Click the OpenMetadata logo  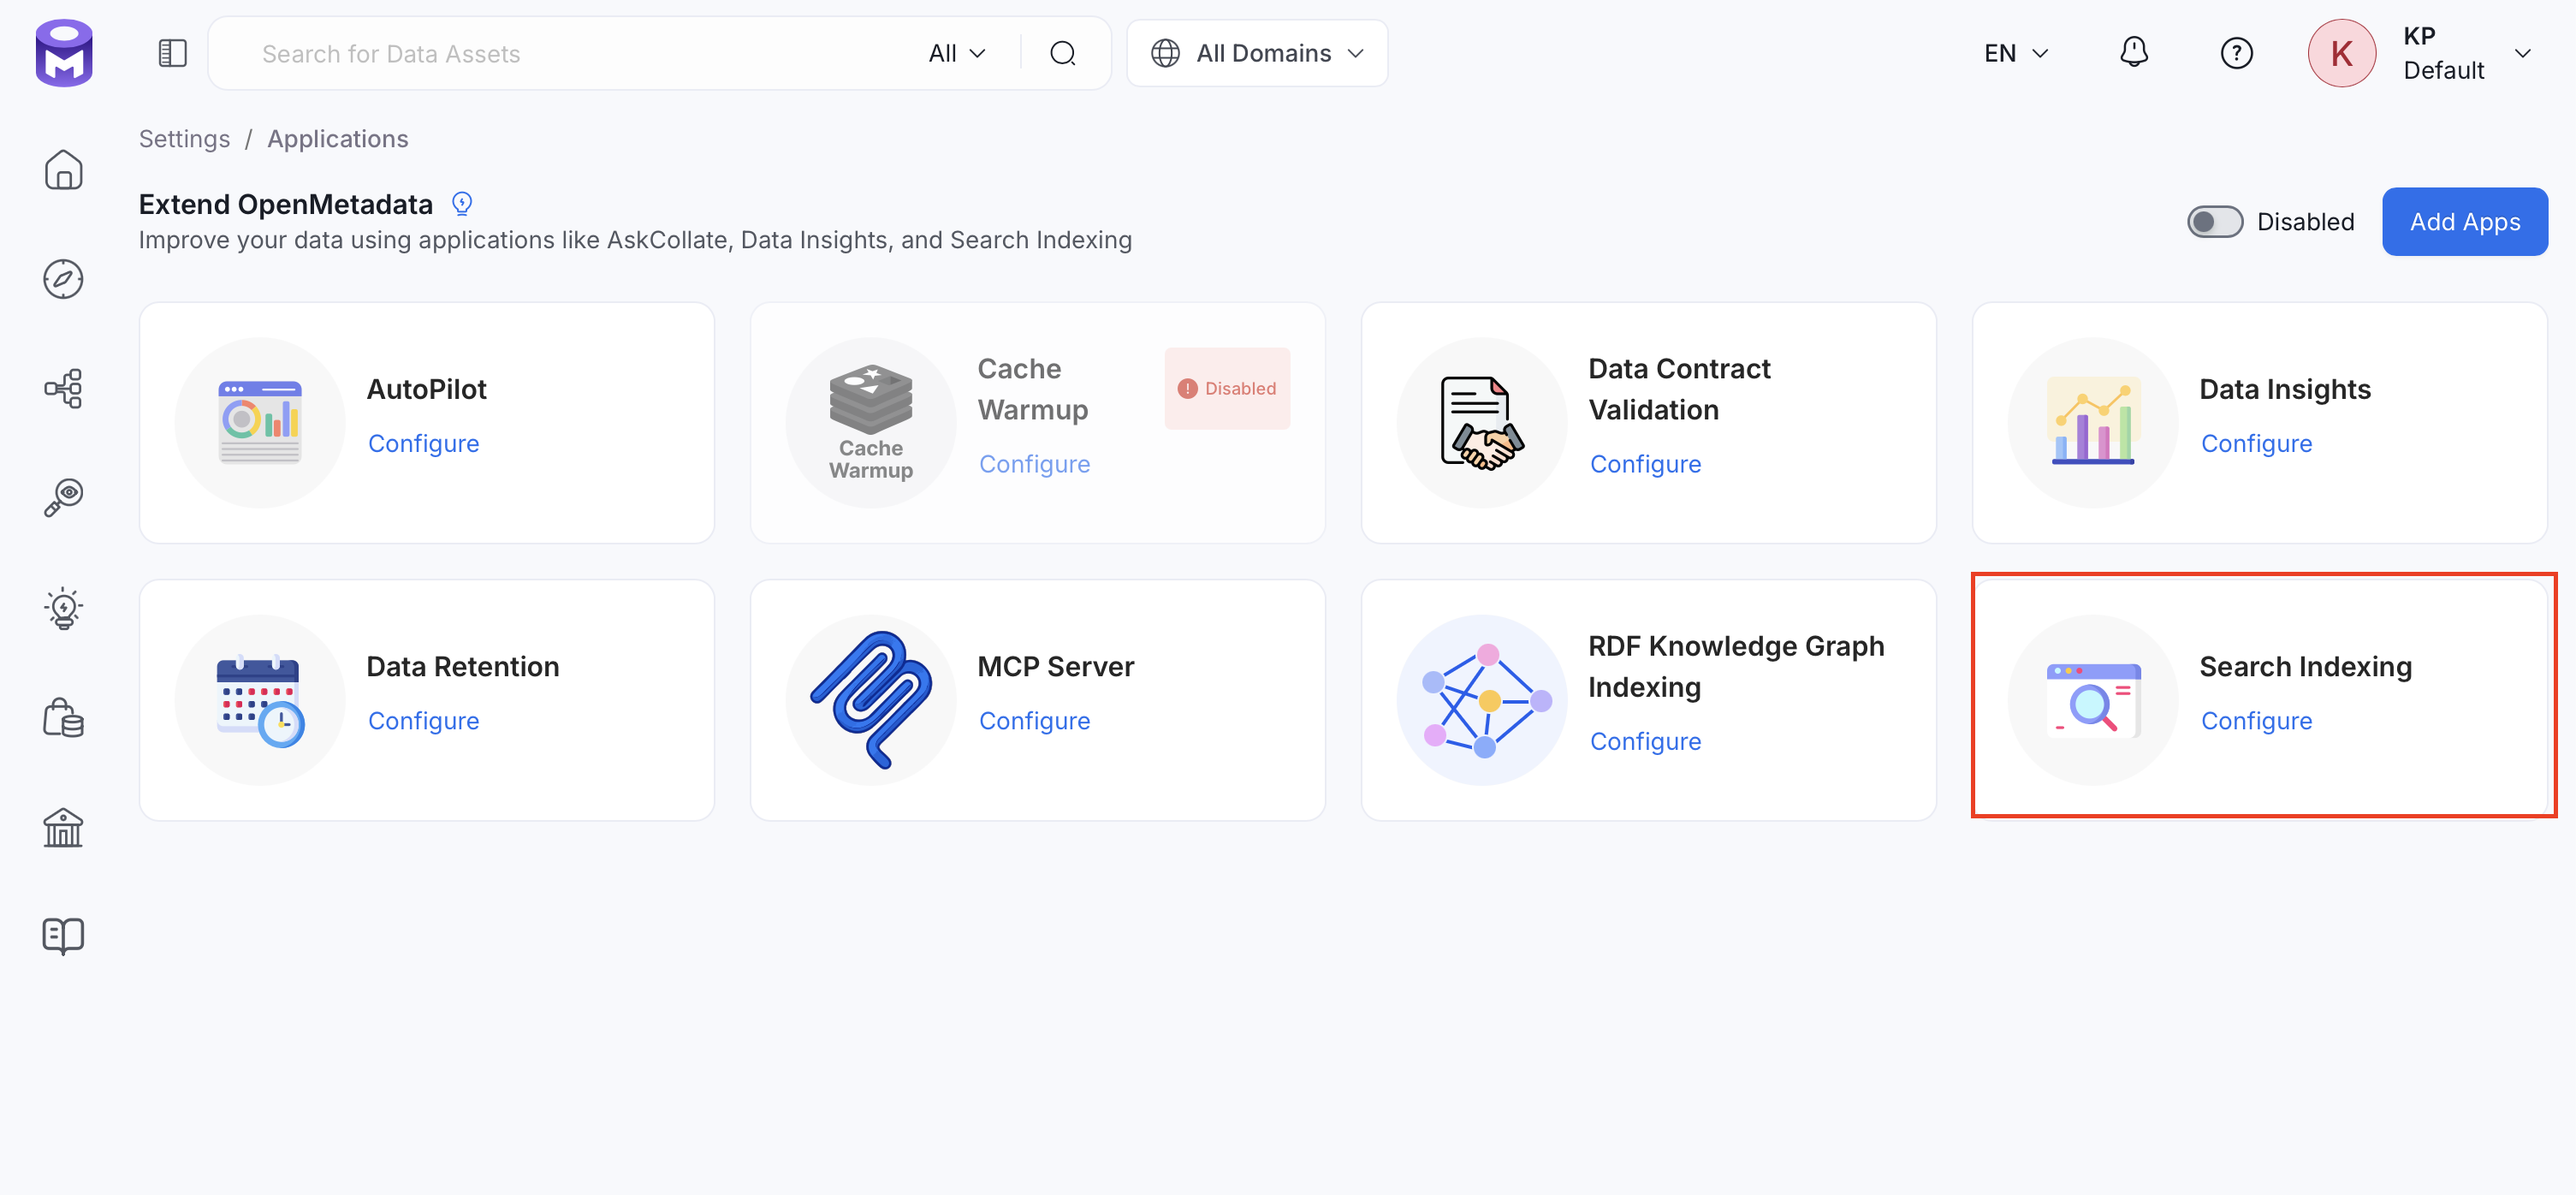pos(64,53)
